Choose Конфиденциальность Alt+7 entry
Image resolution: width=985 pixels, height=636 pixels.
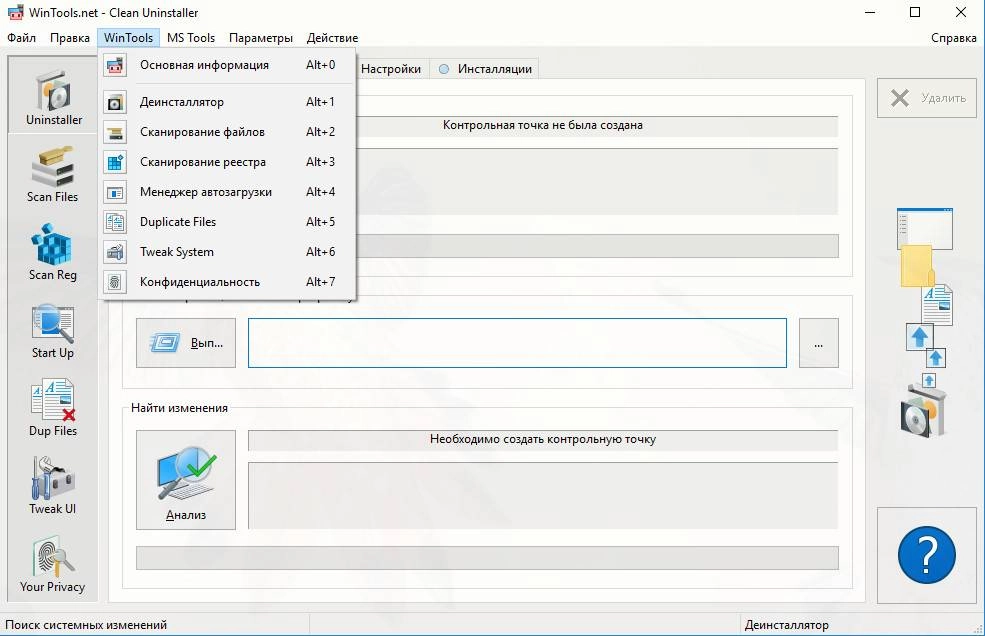click(227, 282)
